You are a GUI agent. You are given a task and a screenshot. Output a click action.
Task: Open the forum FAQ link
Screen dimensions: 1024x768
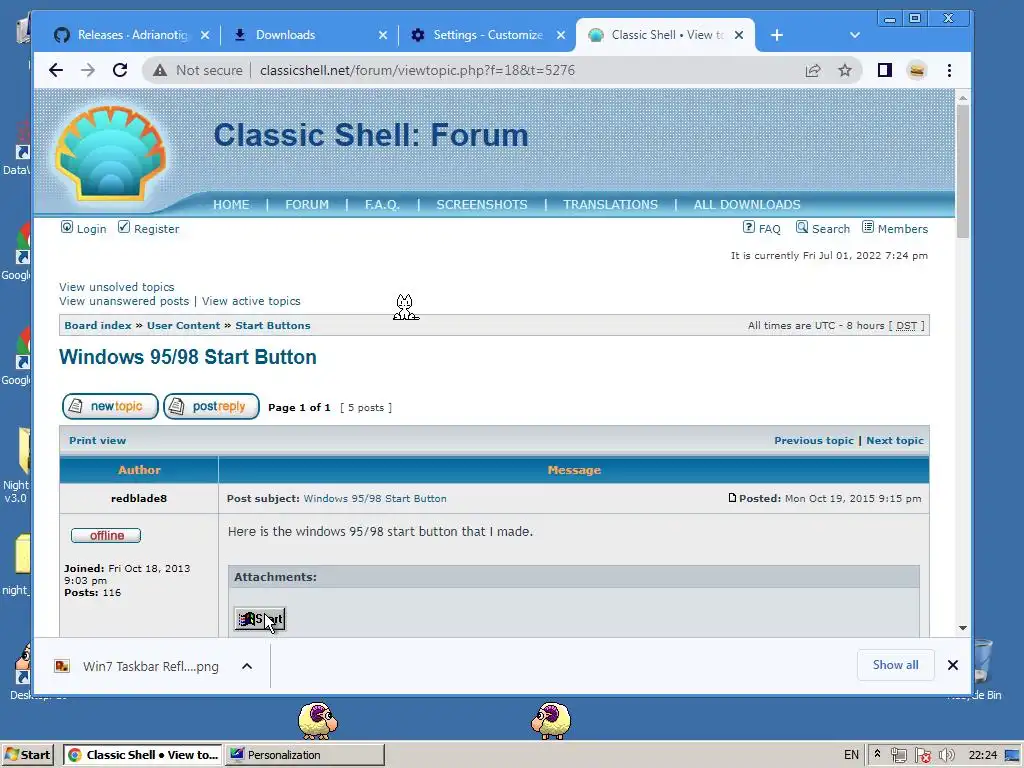click(x=769, y=229)
